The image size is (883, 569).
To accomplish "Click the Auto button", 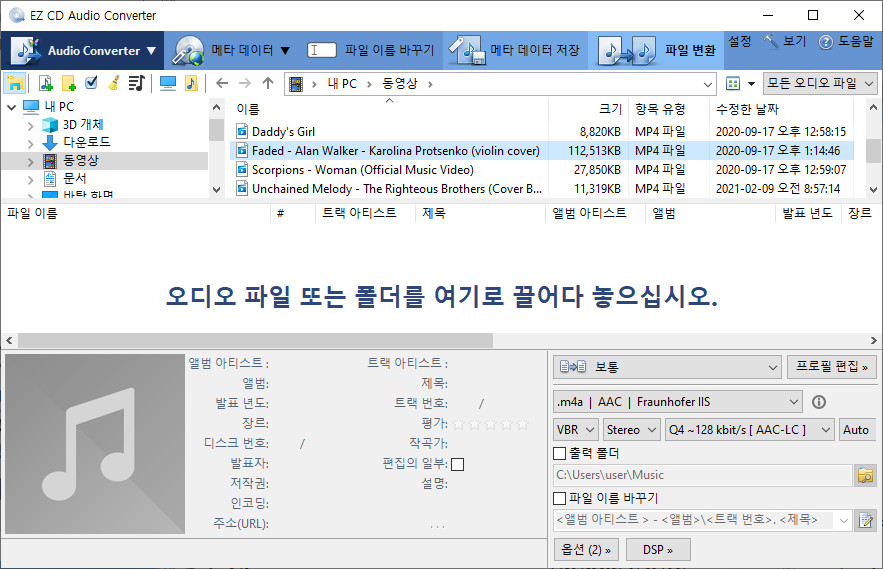I will (856, 430).
